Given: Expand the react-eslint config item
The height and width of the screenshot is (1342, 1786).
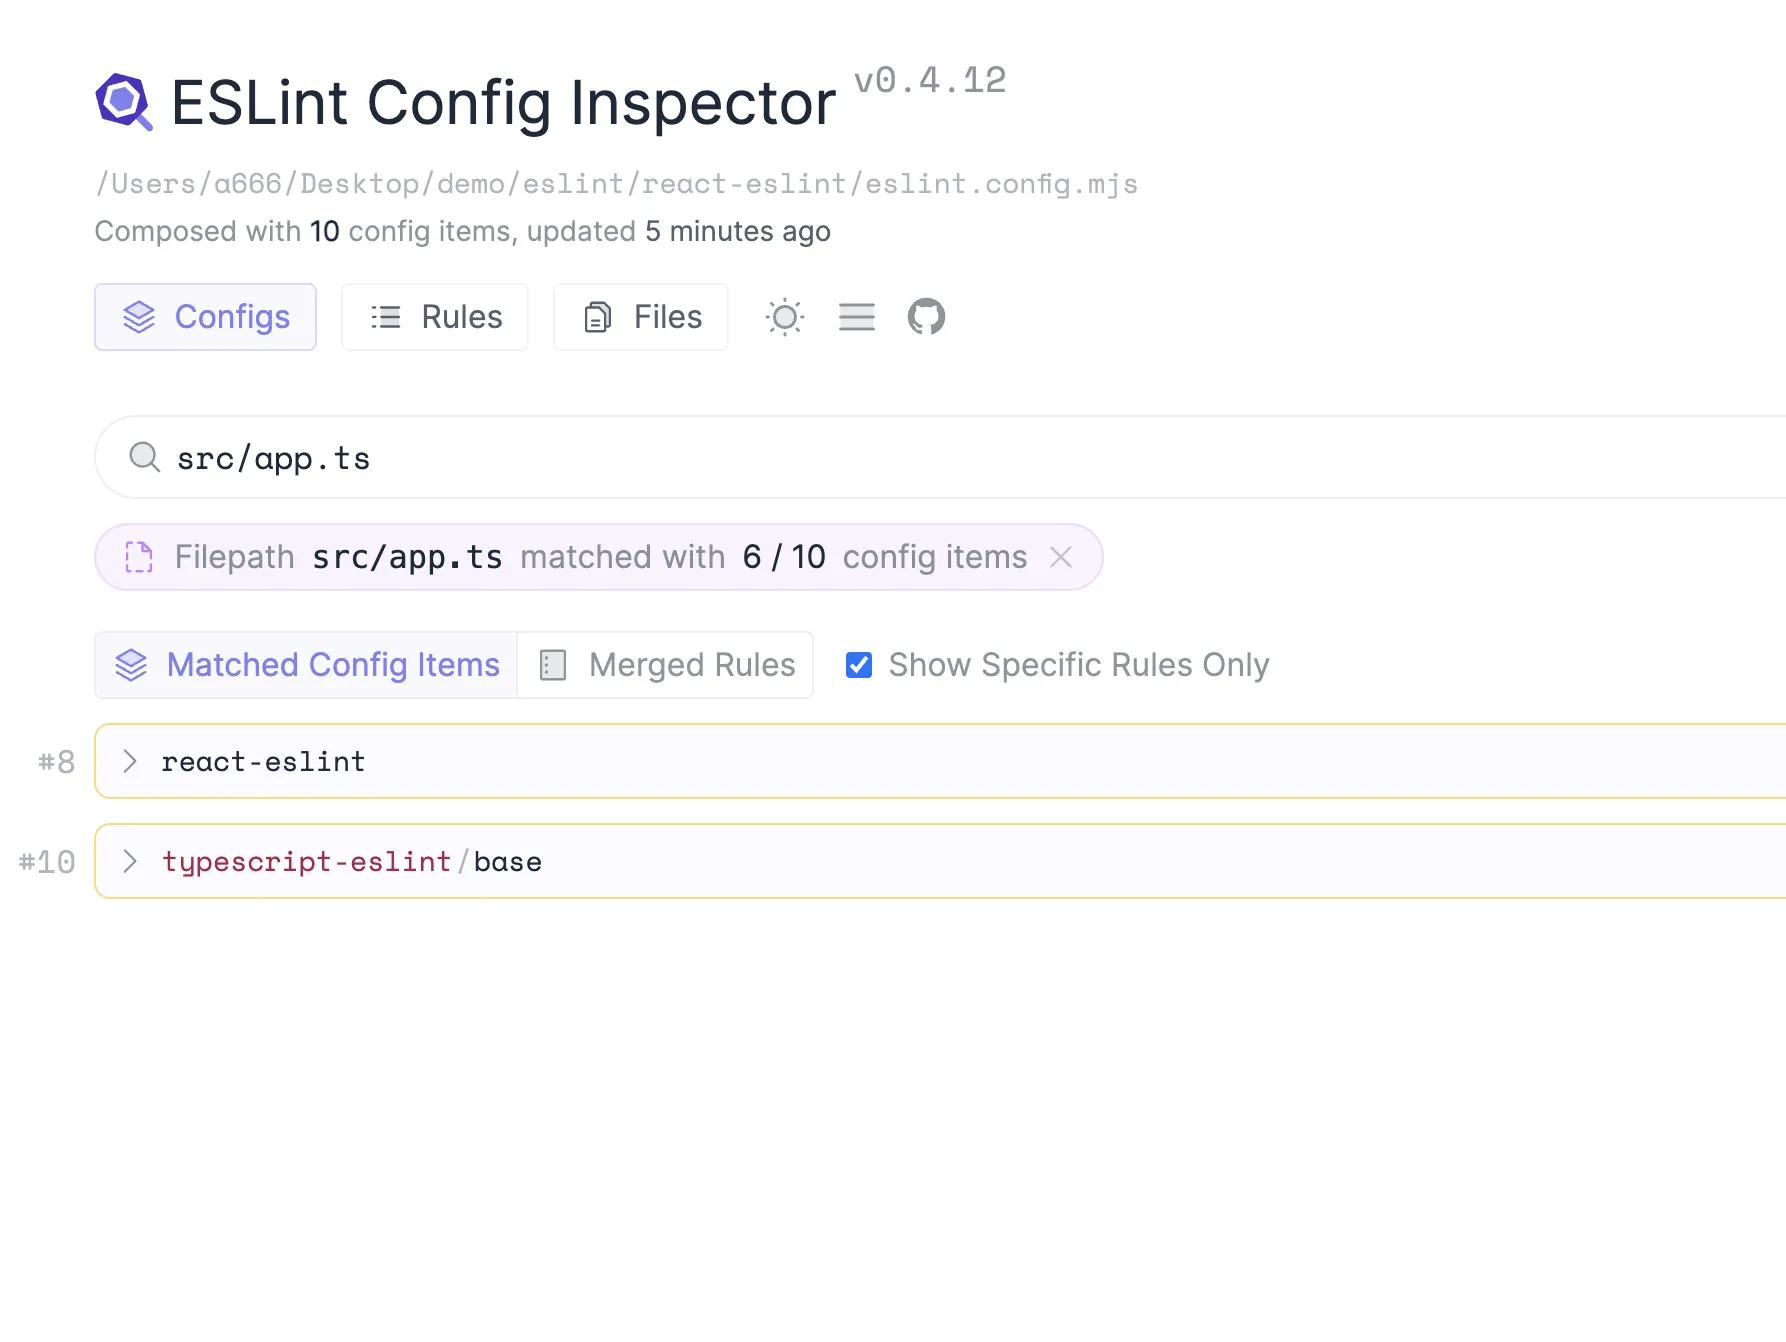Looking at the screenshot, I should pos(940,761).
